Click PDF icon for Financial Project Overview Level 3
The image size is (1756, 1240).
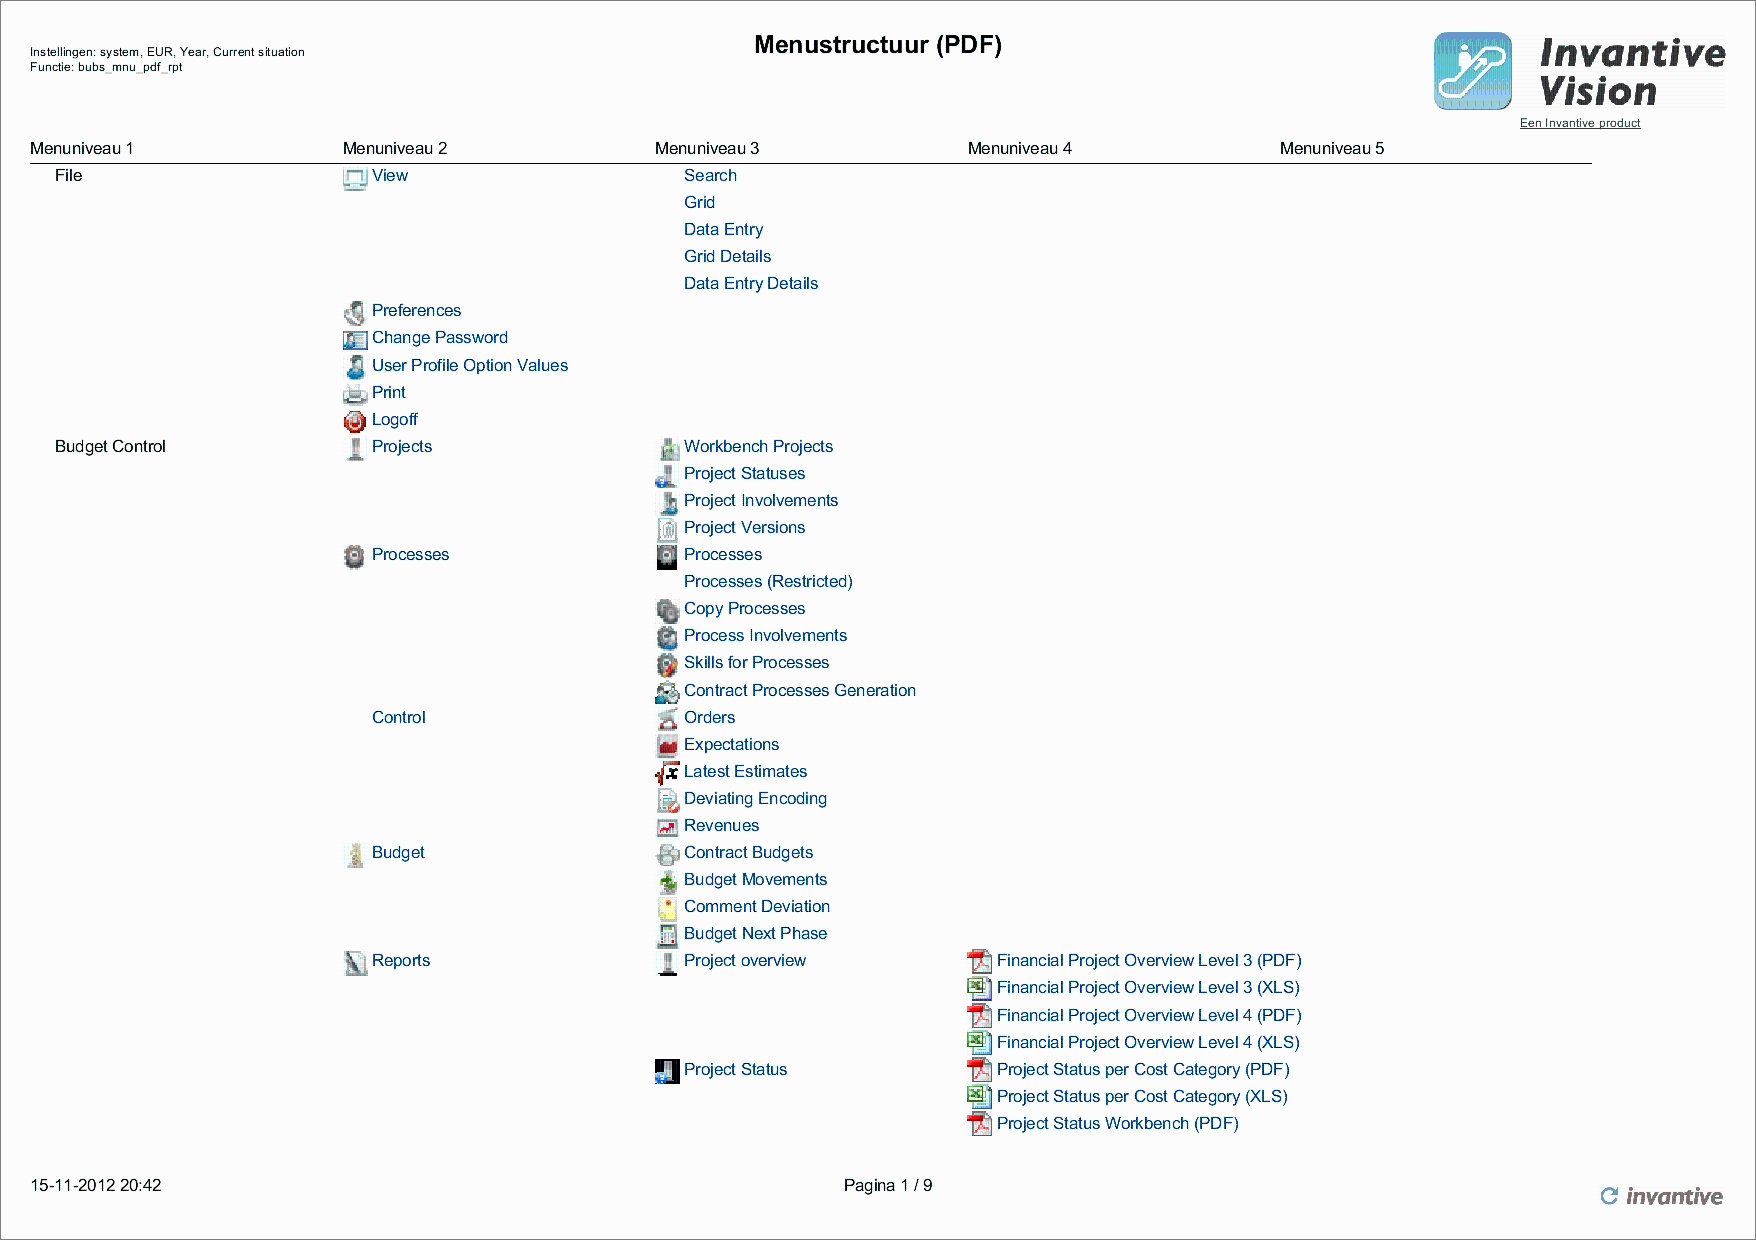pyautogui.click(x=980, y=962)
